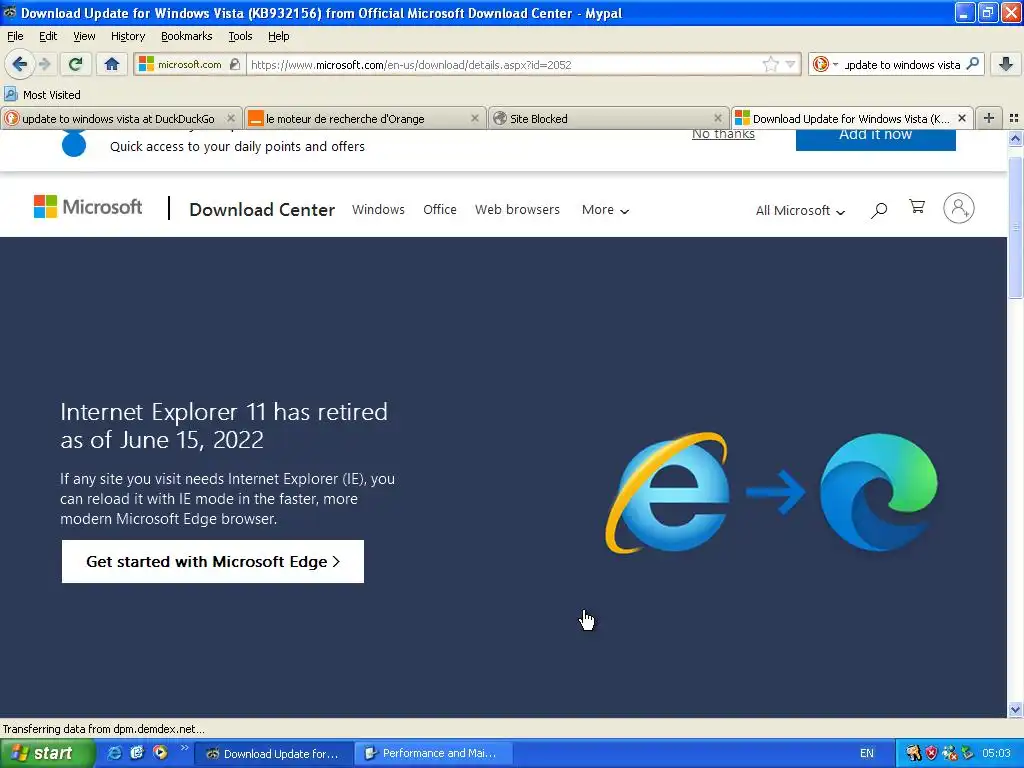
Task: Launch Windows Media Player quick launch icon
Action: click(x=160, y=752)
